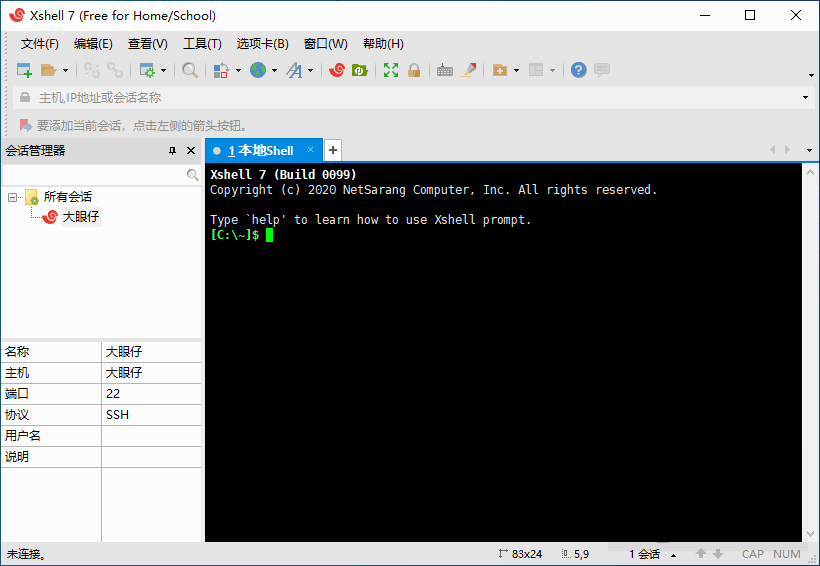Open the 编辑(E) menu
820x566 pixels.
pyautogui.click(x=93, y=44)
